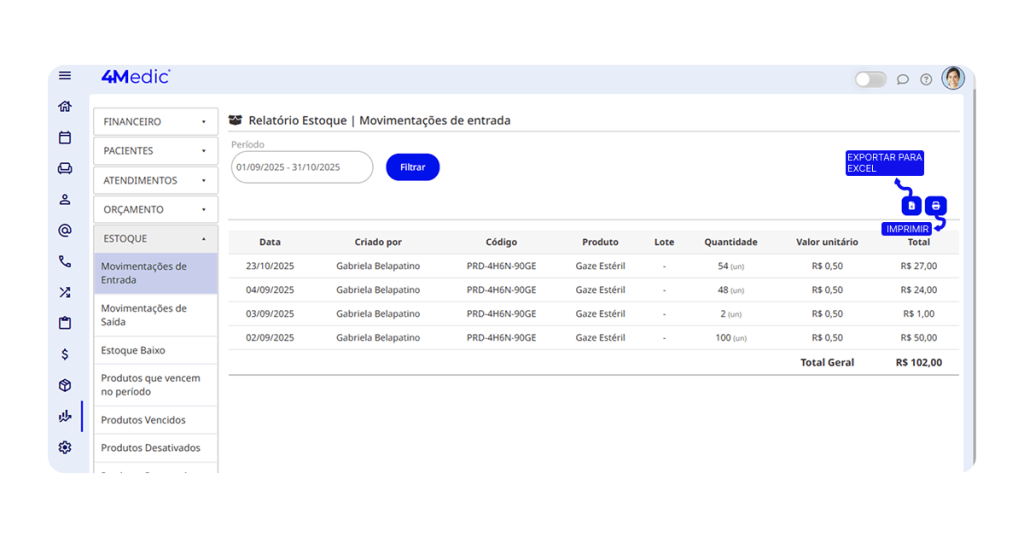Open the chat bubble icon
The image size is (1024, 538).
903,80
